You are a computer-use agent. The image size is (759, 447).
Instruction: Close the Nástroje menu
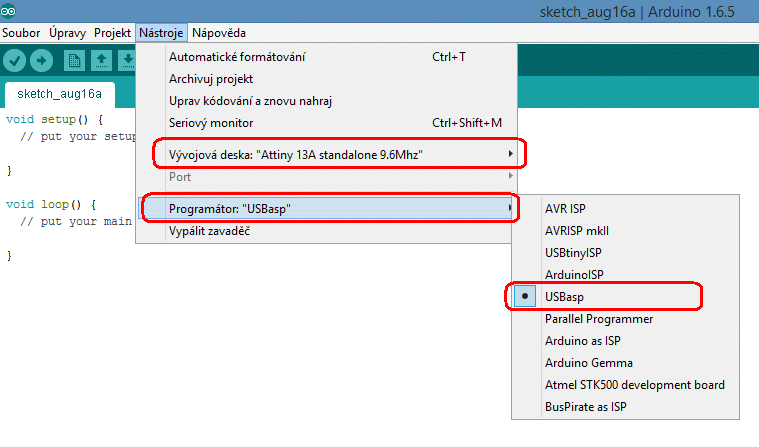[161, 33]
